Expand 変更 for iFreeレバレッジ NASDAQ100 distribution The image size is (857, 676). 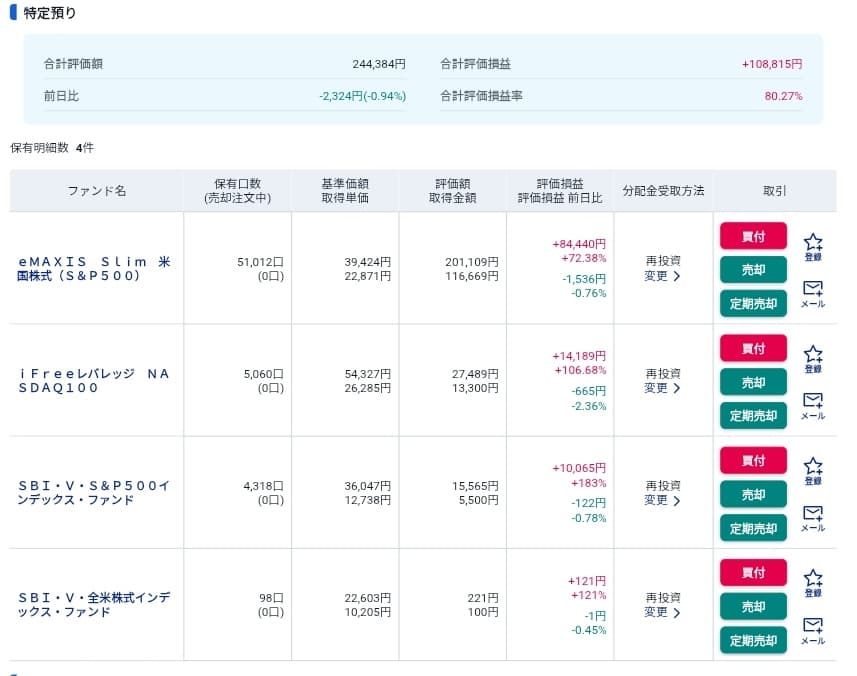[x=662, y=388]
